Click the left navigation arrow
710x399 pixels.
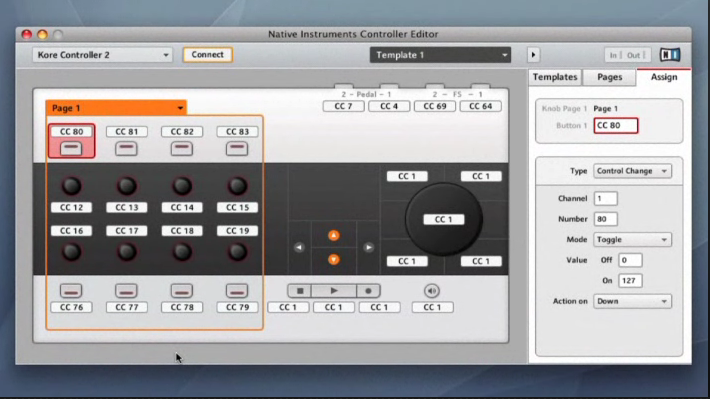[299, 247]
